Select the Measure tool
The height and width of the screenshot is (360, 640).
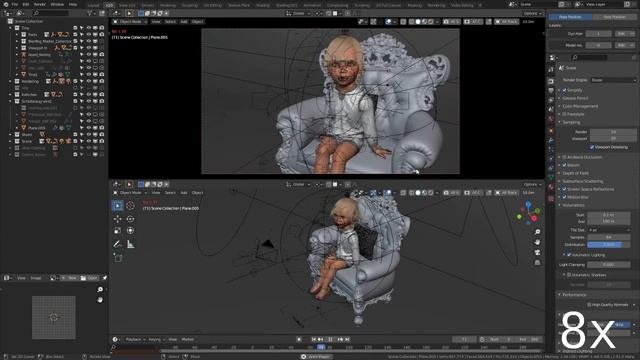coord(130,244)
